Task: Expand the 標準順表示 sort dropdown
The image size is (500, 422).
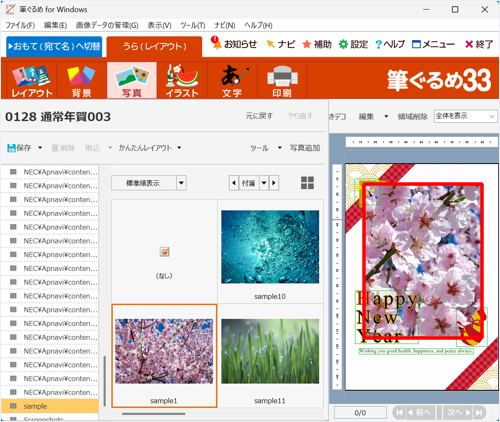Action: click(x=181, y=183)
